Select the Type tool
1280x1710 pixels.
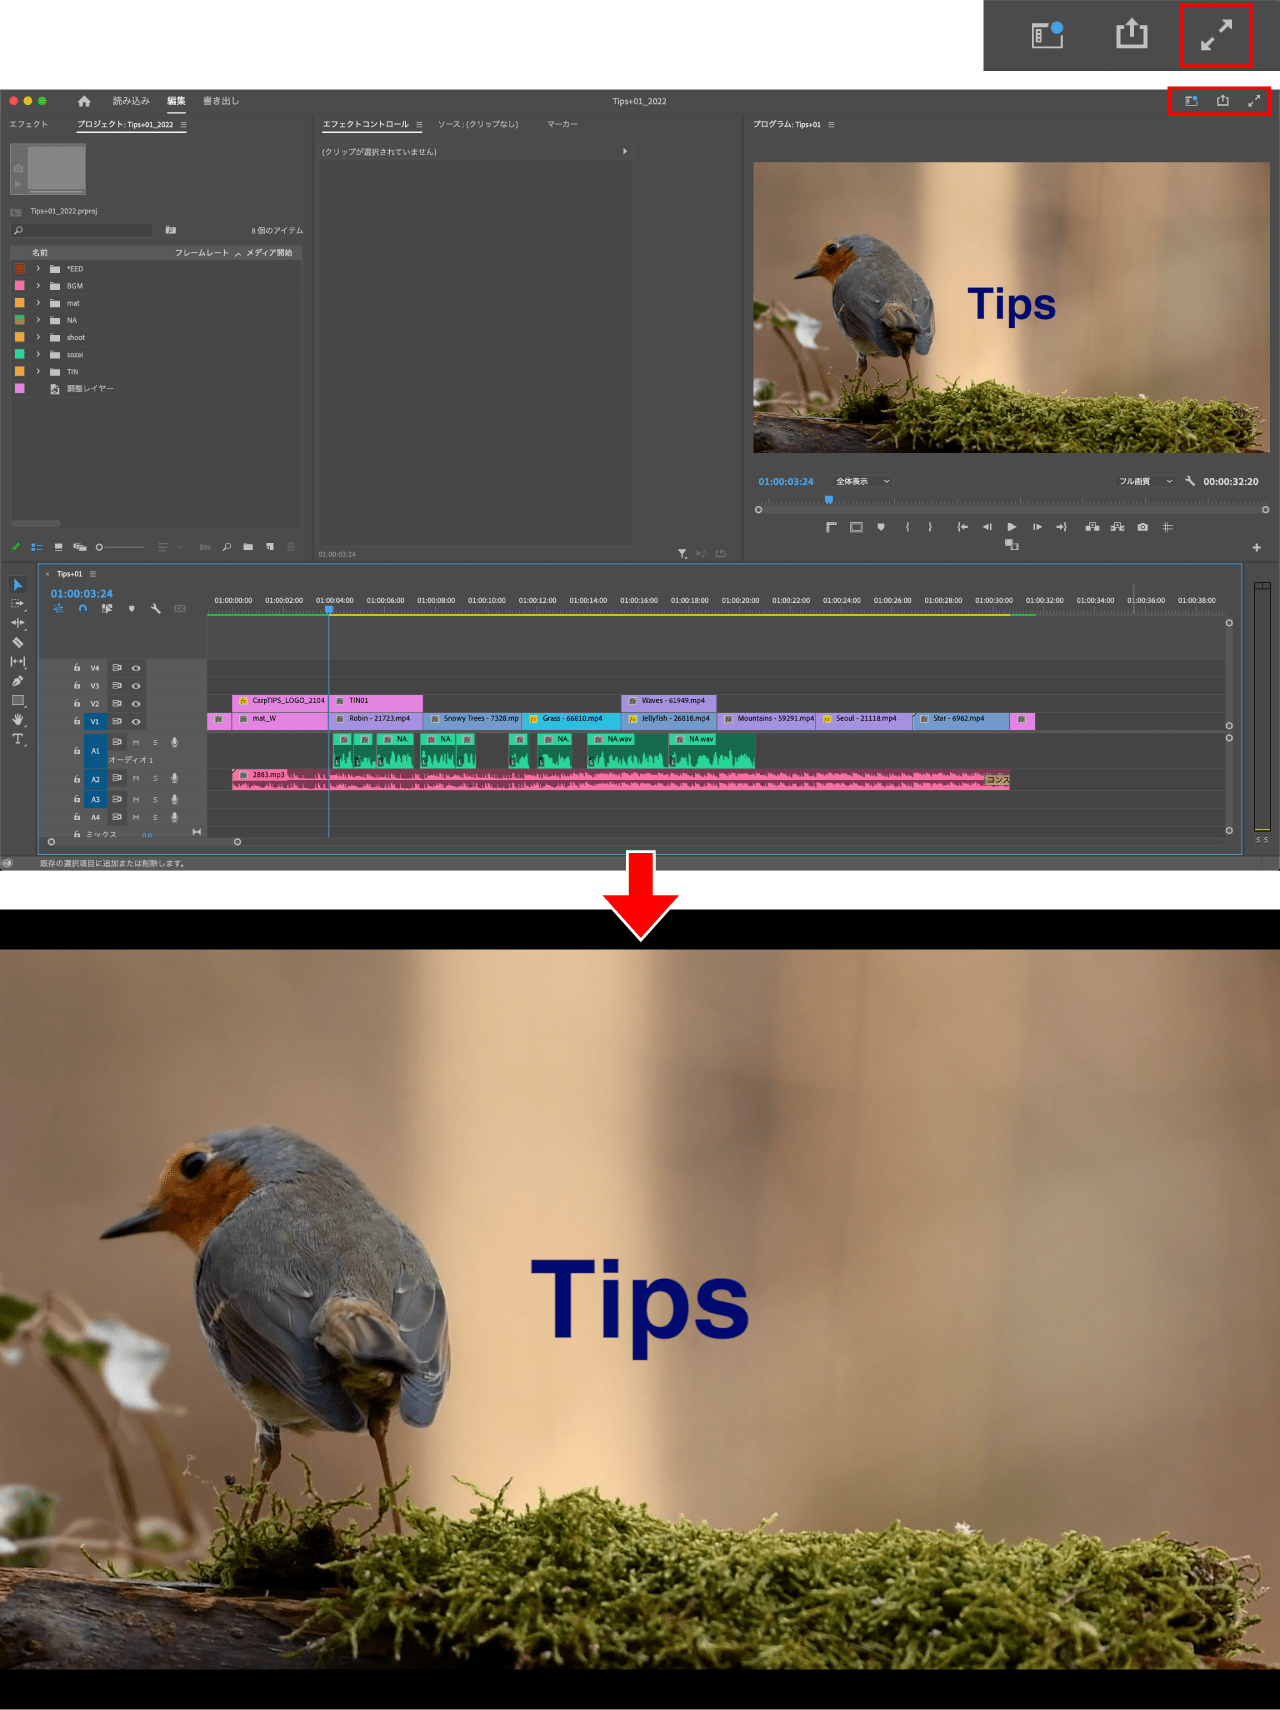coord(18,739)
